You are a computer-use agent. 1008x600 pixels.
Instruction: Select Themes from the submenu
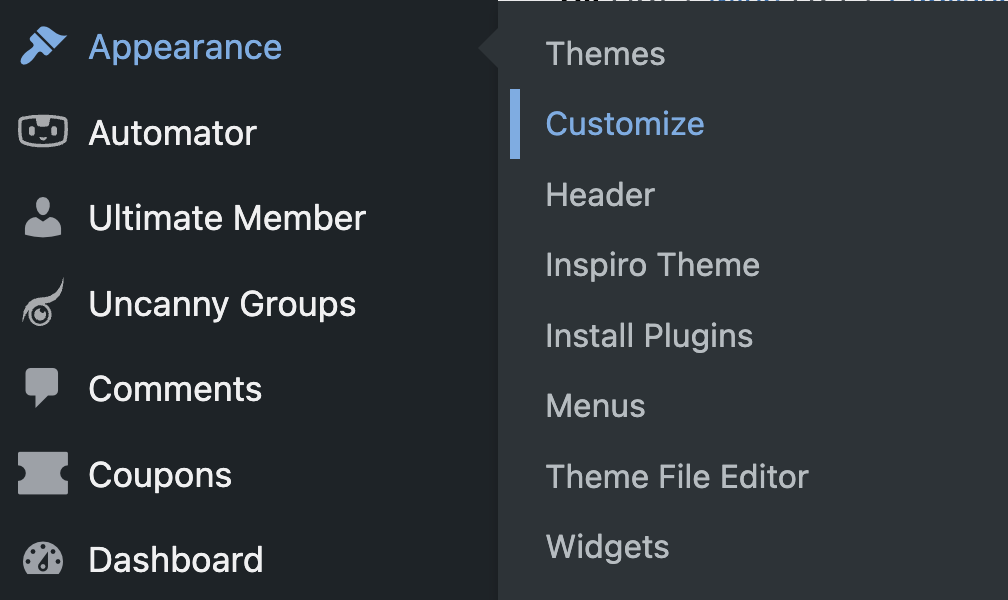pyautogui.click(x=605, y=53)
